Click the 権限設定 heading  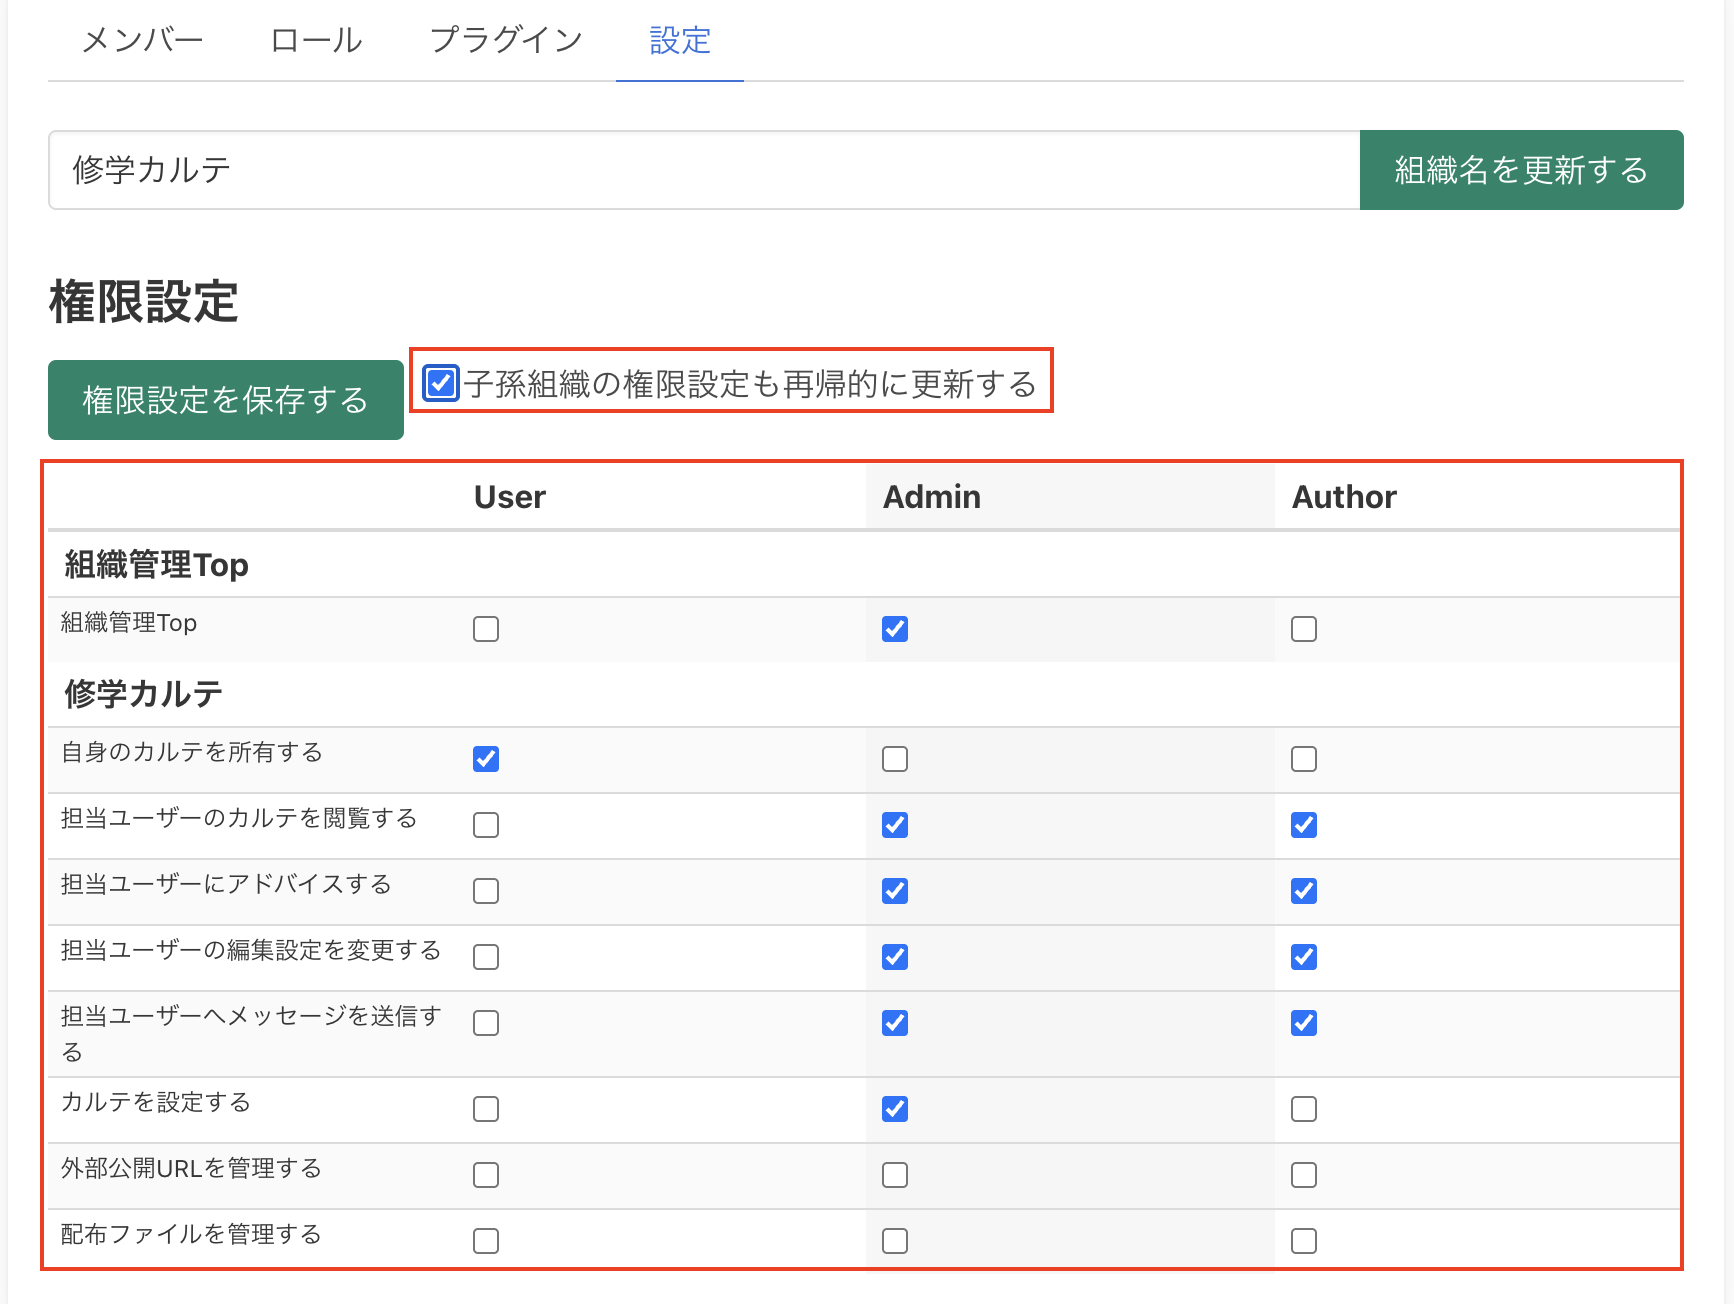[144, 302]
